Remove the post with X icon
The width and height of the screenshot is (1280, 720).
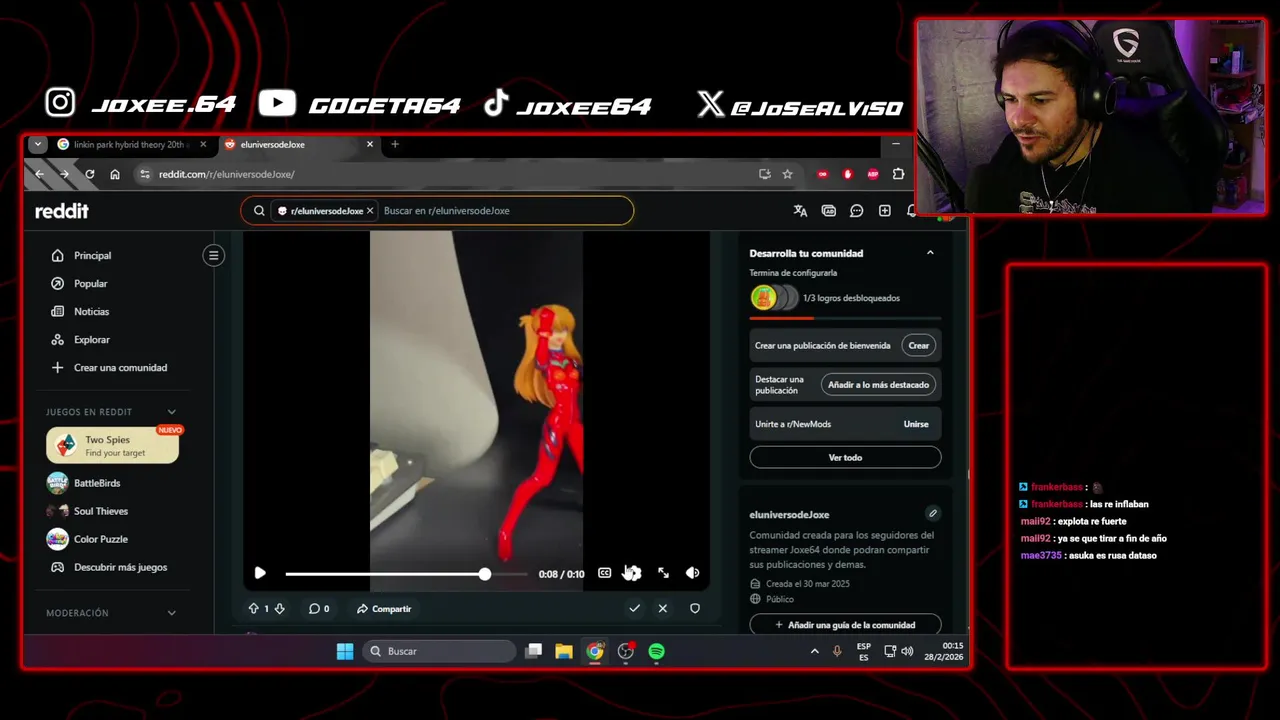(662, 608)
